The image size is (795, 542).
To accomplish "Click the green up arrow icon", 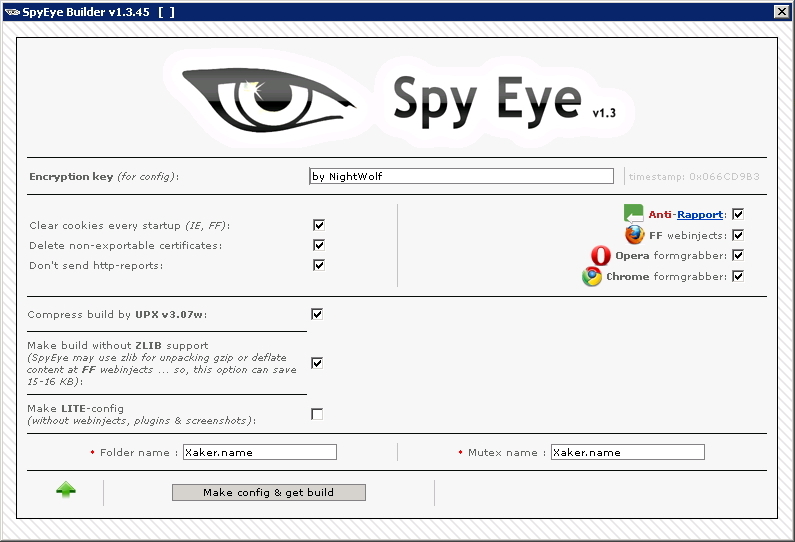I will 66,490.
